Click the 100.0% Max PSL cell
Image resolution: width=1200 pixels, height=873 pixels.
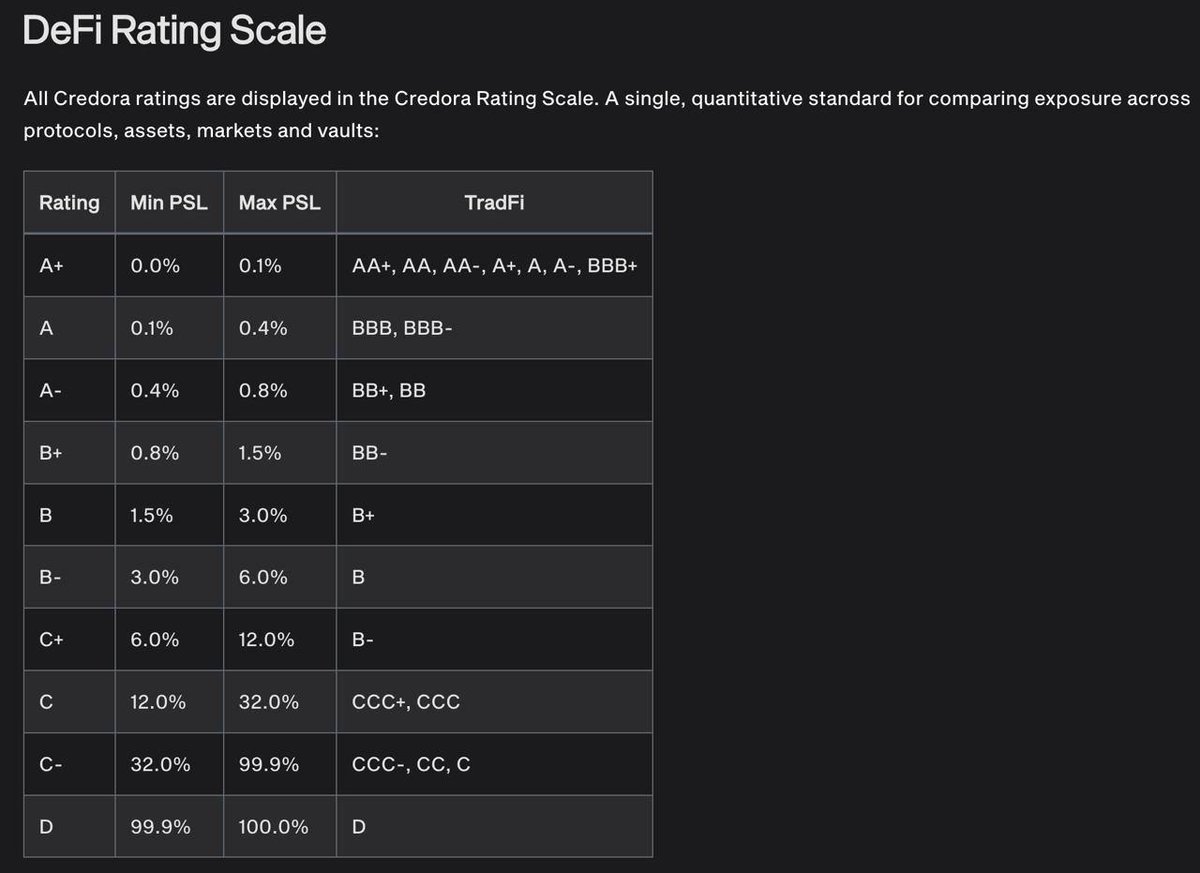tap(274, 827)
